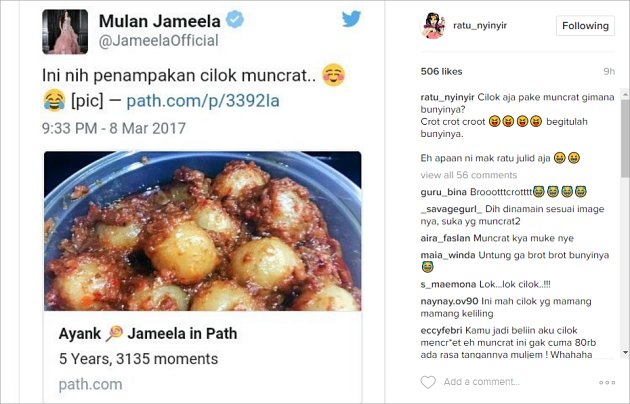Click the 506 likes count
Screen dimensions: 630x404
pos(441,71)
